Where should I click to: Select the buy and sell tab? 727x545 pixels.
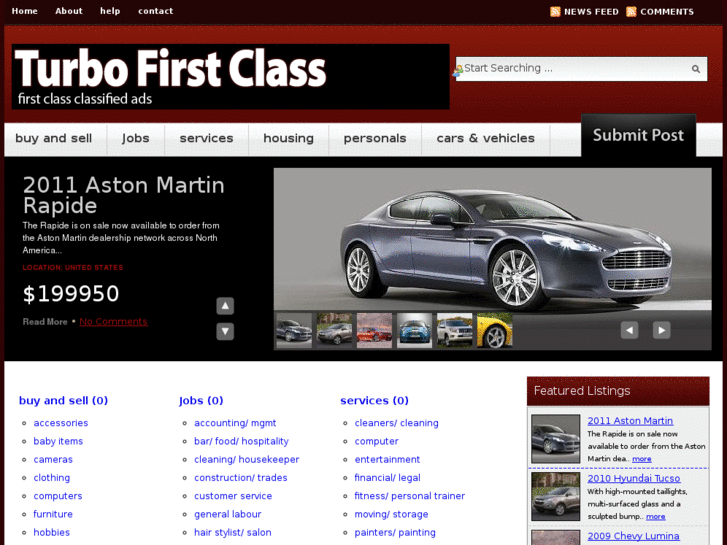coord(54,138)
